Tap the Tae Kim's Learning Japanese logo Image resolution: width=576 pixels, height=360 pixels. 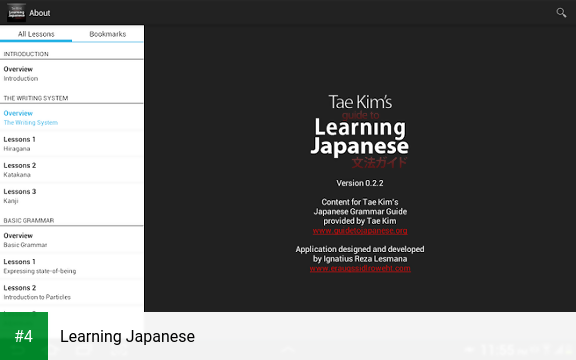coord(360,131)
